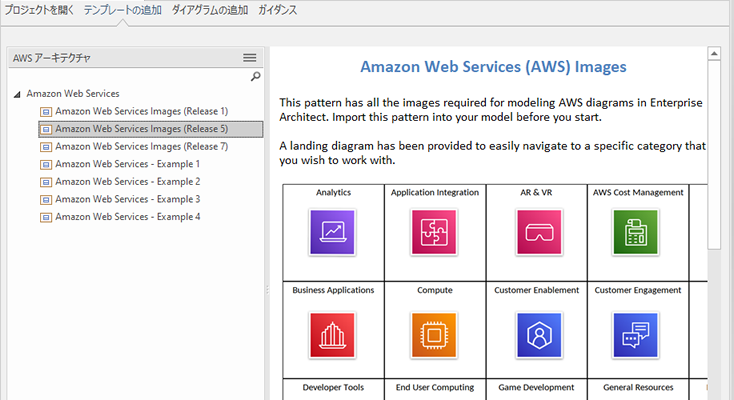Switch to the ダイアグラムの追加 tab
The width and height of the screenshot is (734, 400).
click(210, 10)
